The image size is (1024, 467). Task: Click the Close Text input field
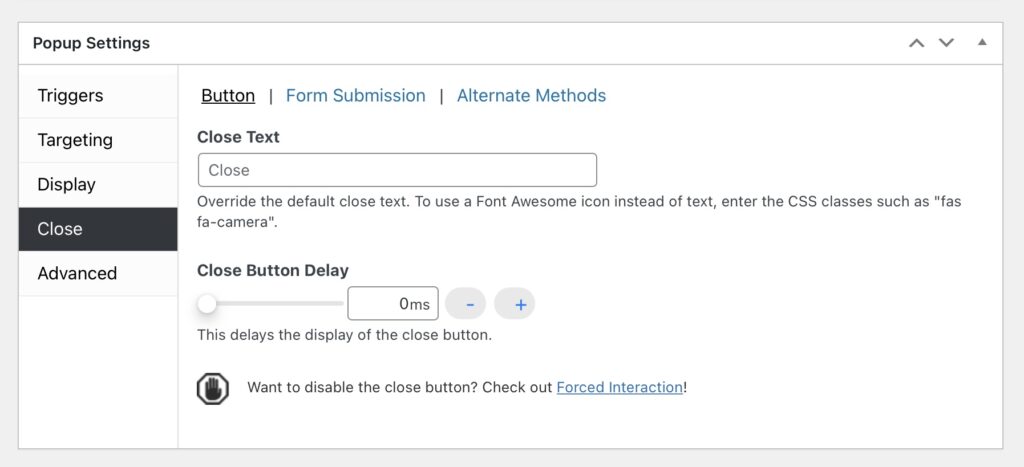coord(397,170)
